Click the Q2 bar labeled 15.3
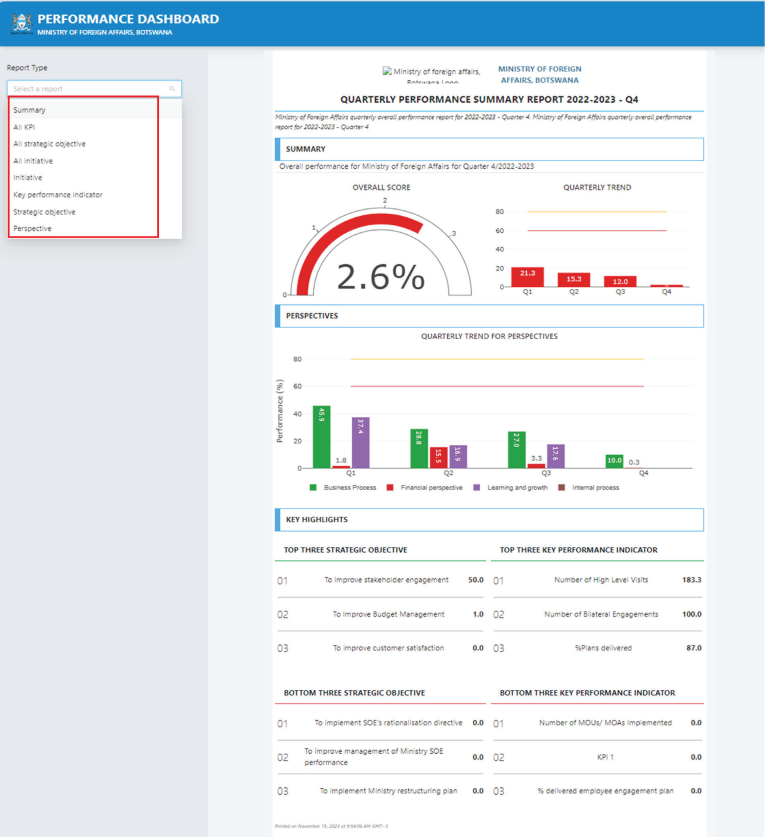 (x=574, y=279)
